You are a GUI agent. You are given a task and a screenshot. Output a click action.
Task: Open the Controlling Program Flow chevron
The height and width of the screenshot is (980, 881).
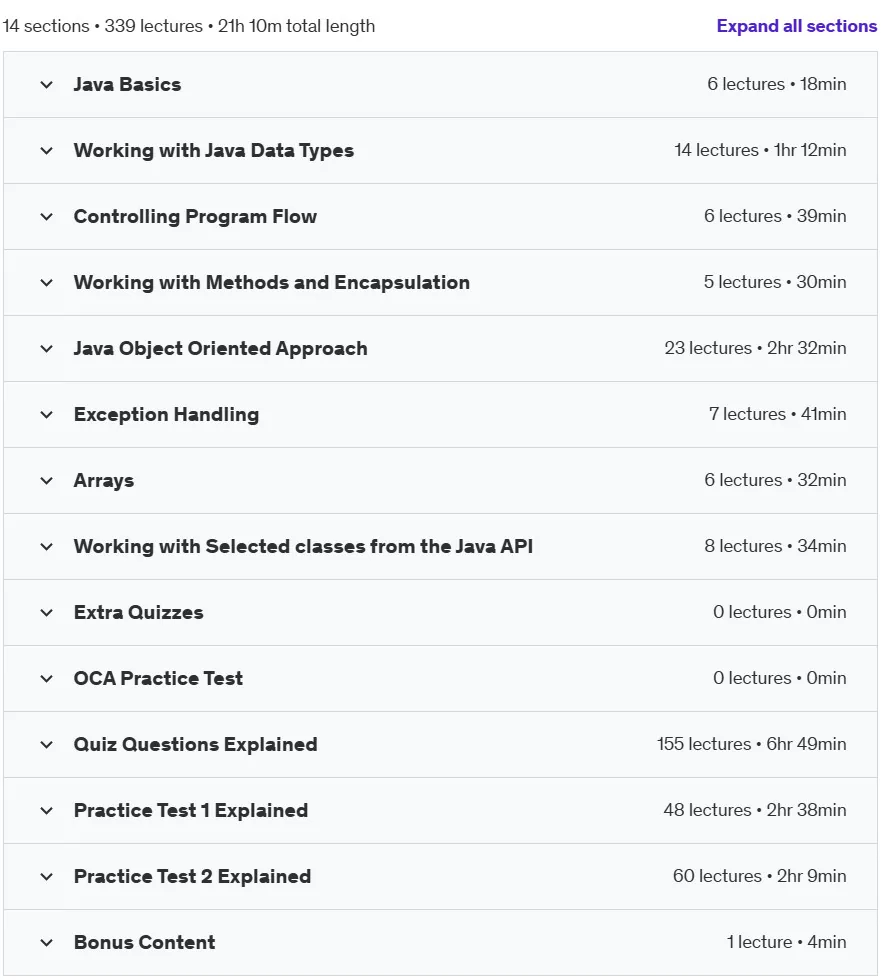tap(46, 217)
